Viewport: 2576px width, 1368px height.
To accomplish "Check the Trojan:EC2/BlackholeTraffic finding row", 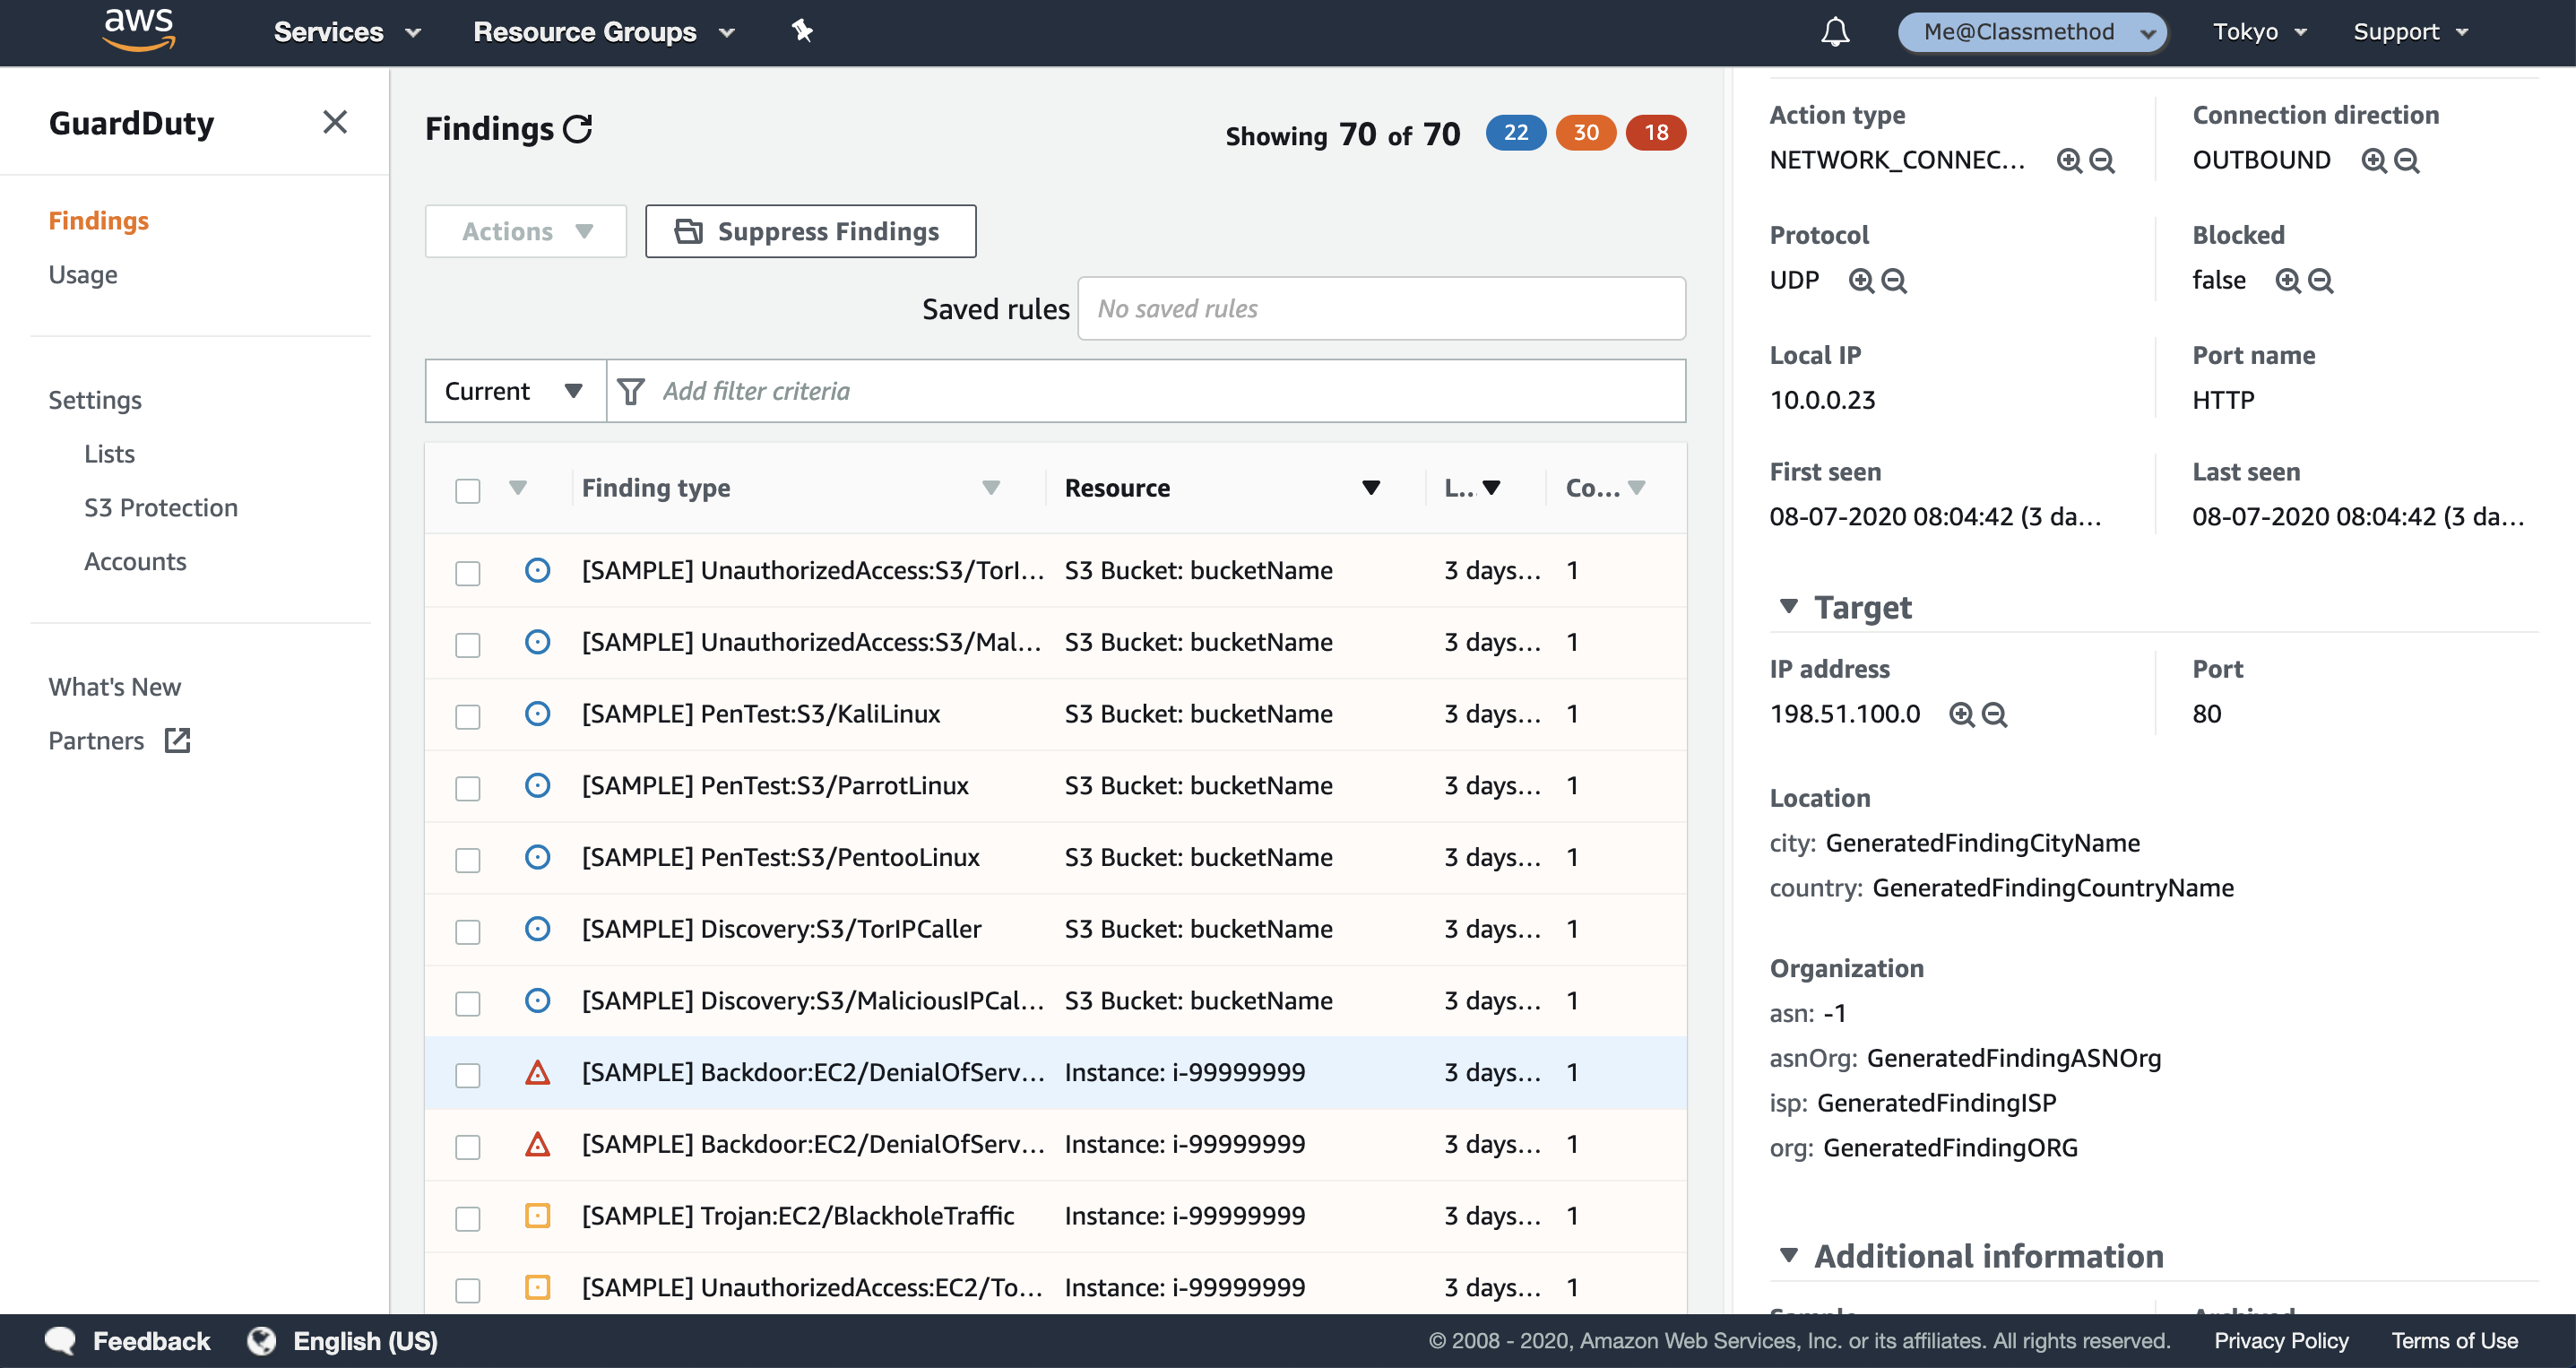I will (467, 1218).
